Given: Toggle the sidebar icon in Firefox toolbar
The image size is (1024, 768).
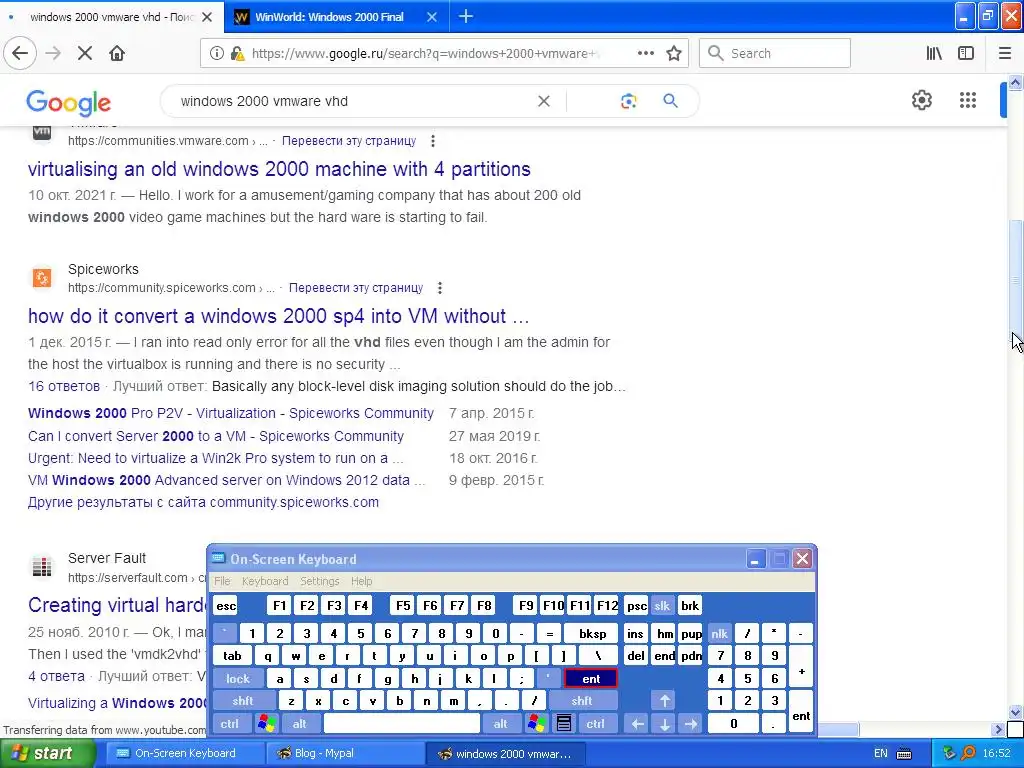Looking at the screenshot, I should [x=966, y=53].
